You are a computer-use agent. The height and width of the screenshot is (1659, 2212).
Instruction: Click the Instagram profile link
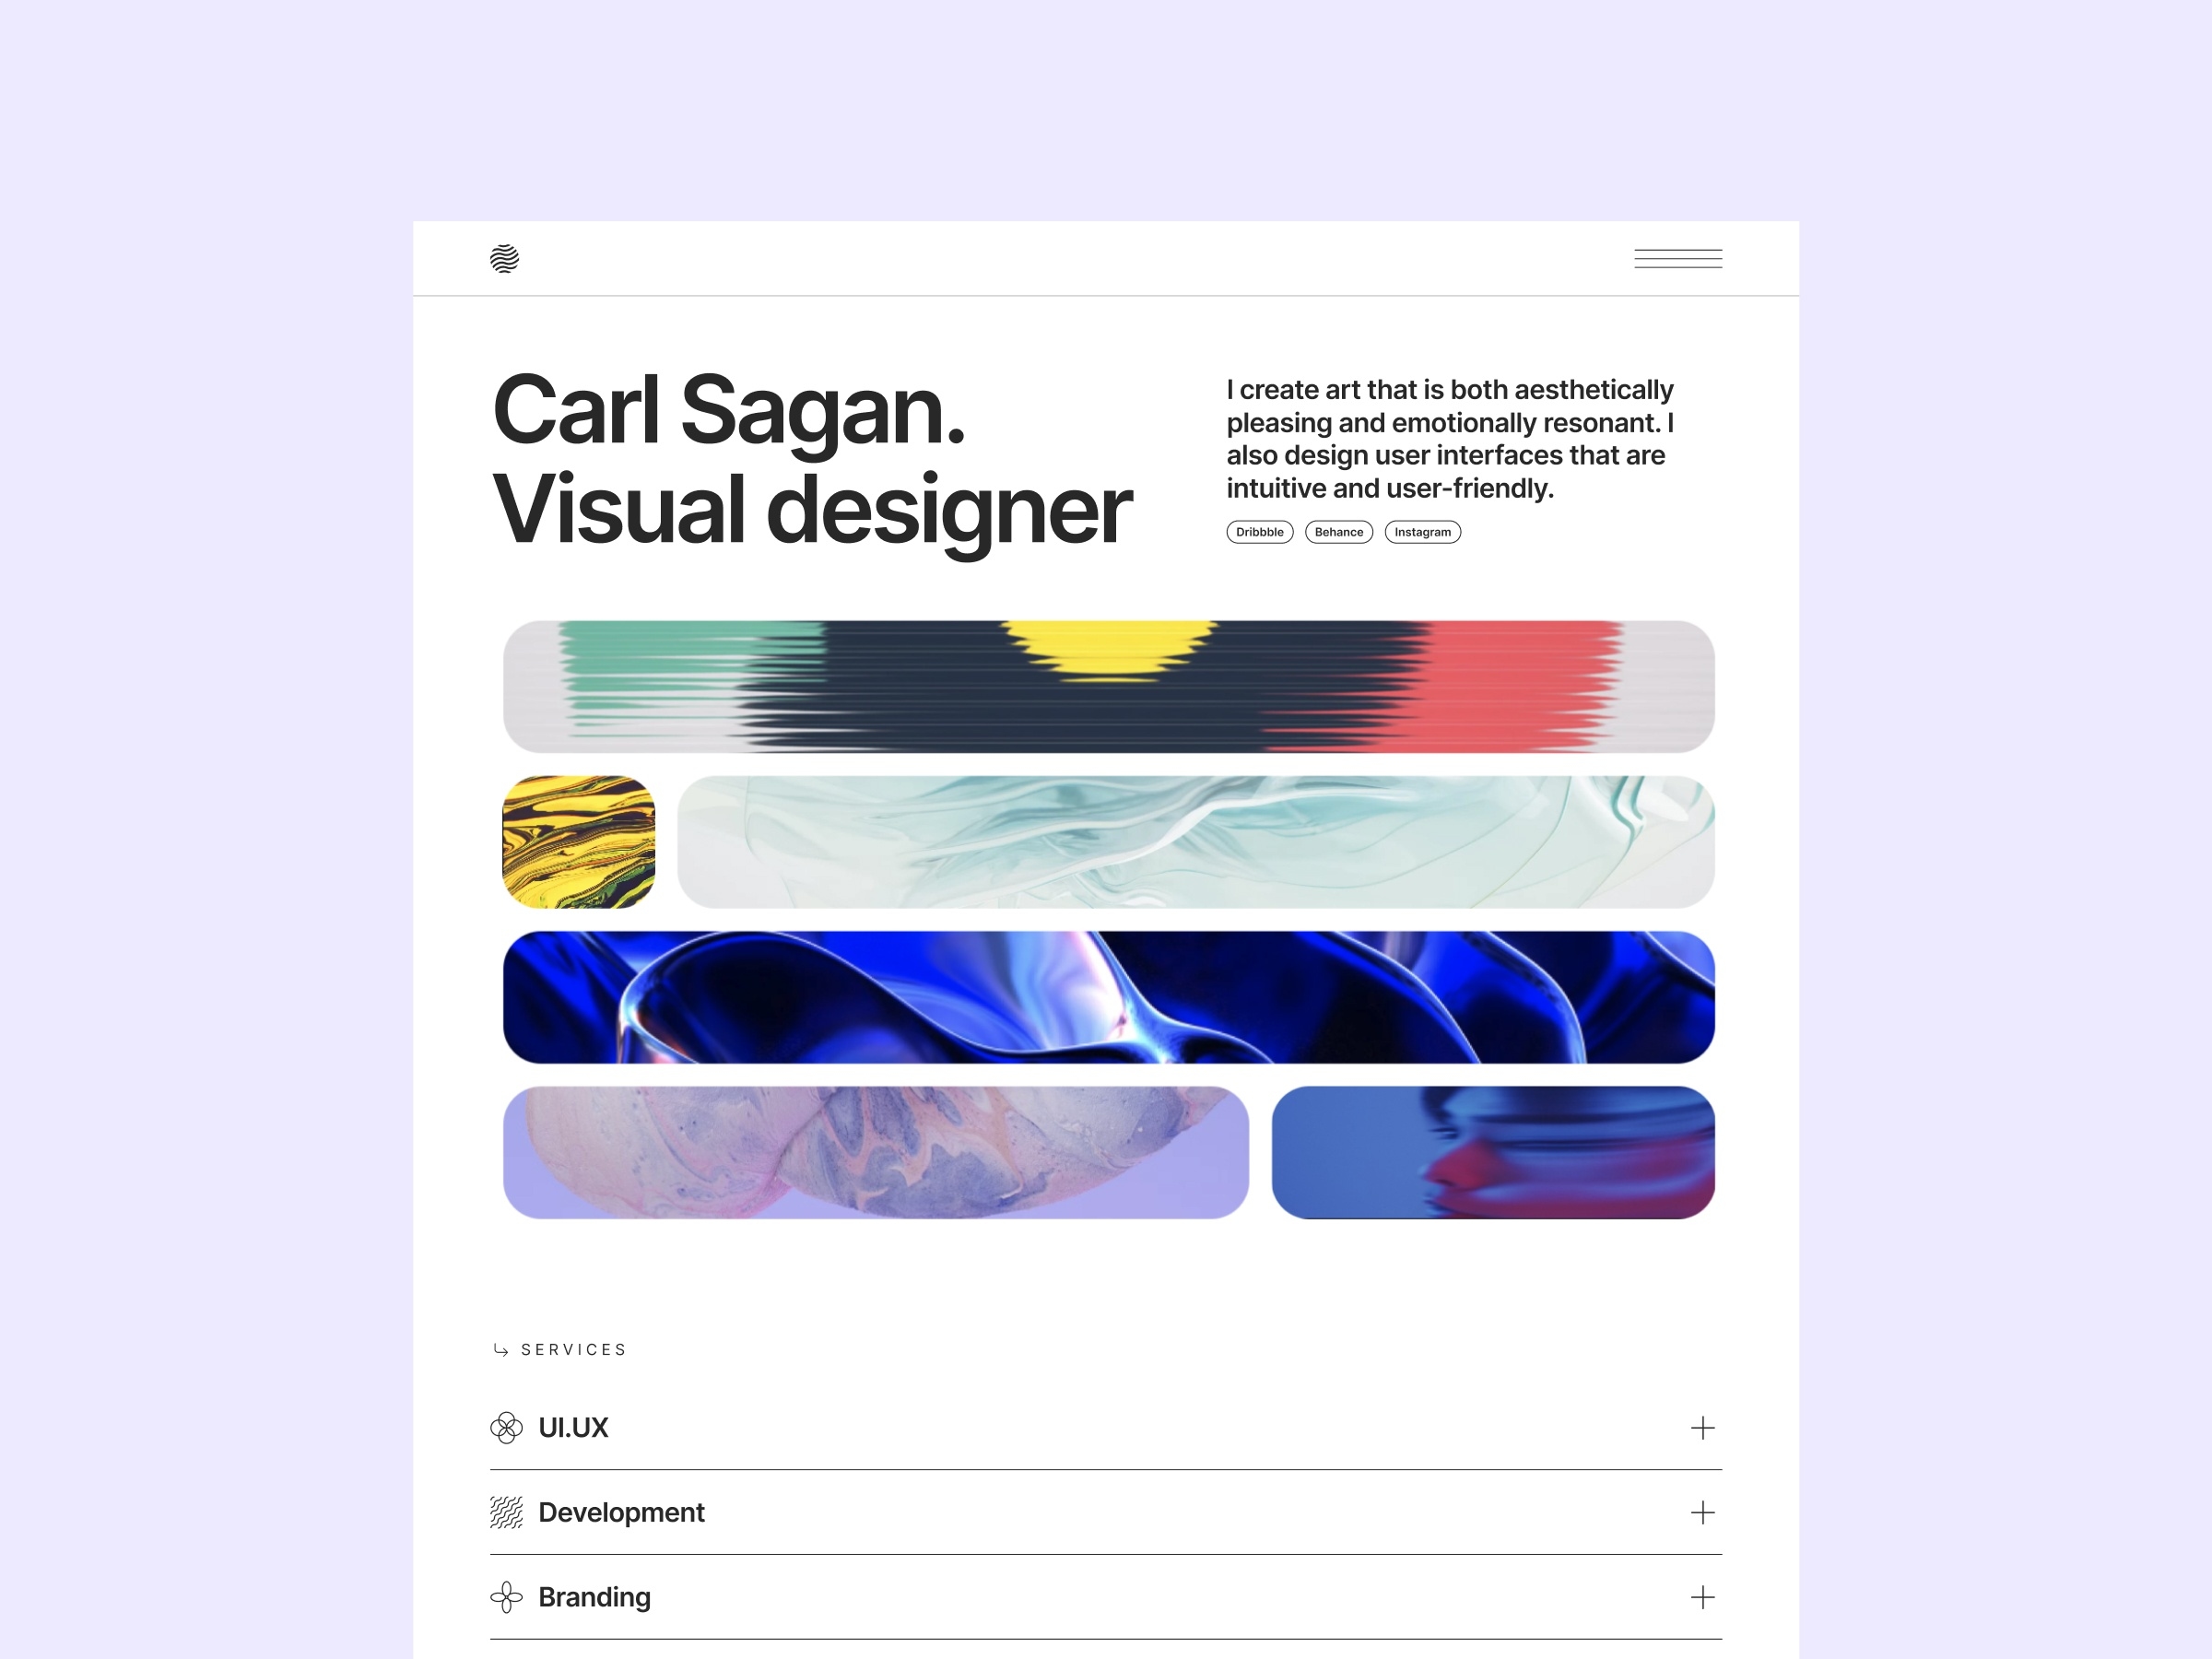[x=1423, y=532]
